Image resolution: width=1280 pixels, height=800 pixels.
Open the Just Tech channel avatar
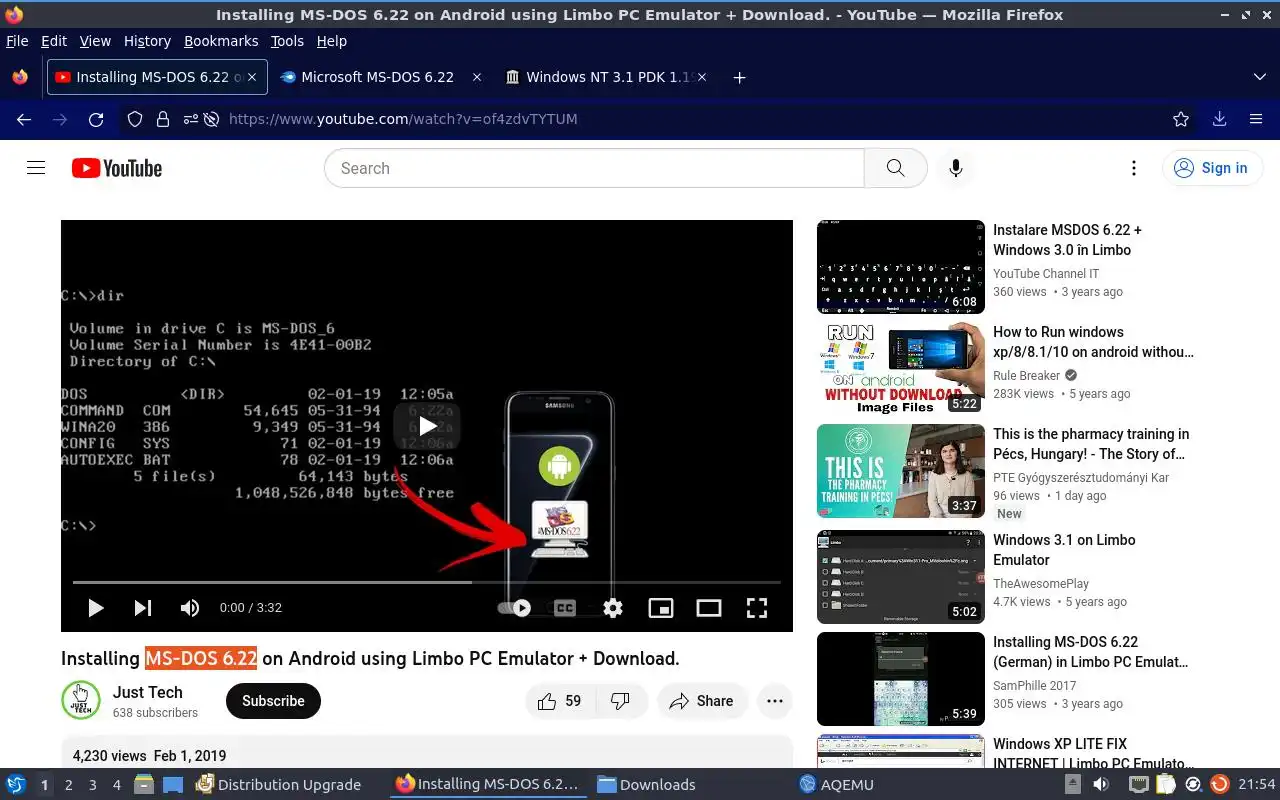81,700
